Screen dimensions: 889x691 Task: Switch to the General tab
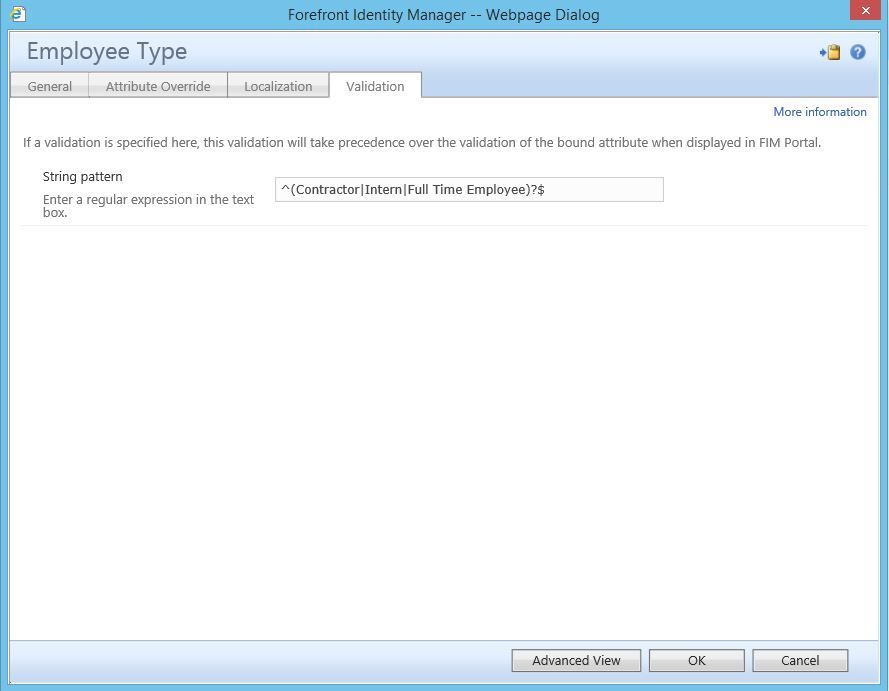pyautogui.click(x=49, y=86)
